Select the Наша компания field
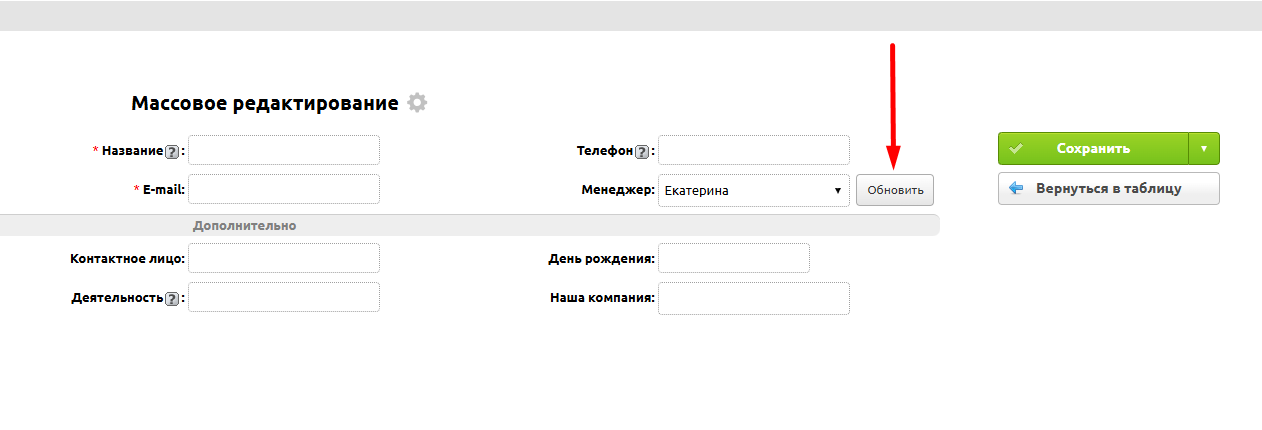Image resolution: width=1262 pixels, height=430 pixels. [753, 297]
